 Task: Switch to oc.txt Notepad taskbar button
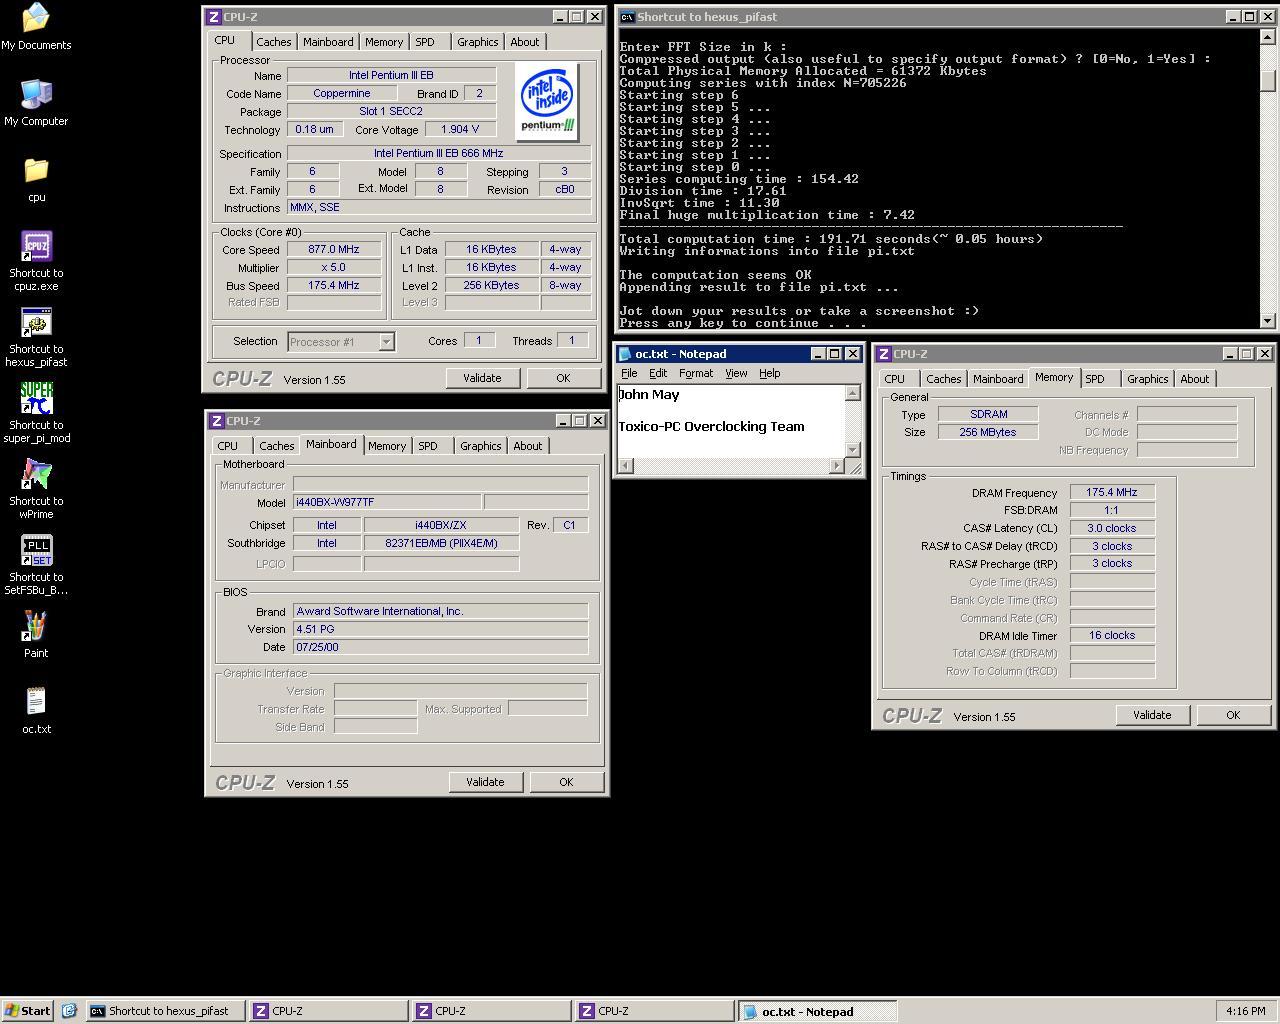817,1011
